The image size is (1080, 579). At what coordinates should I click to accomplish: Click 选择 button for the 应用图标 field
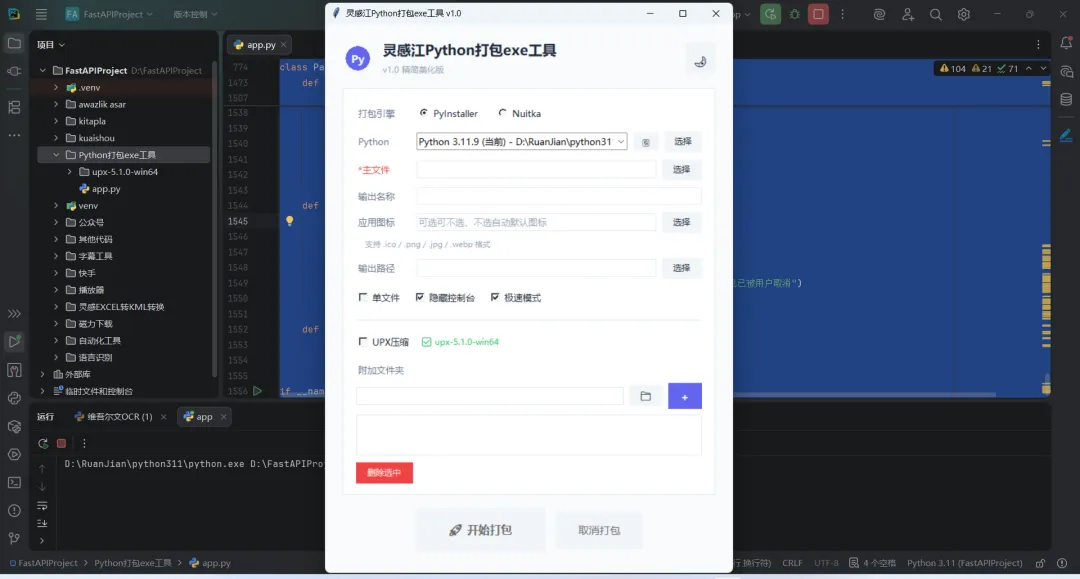click(681, 222)
